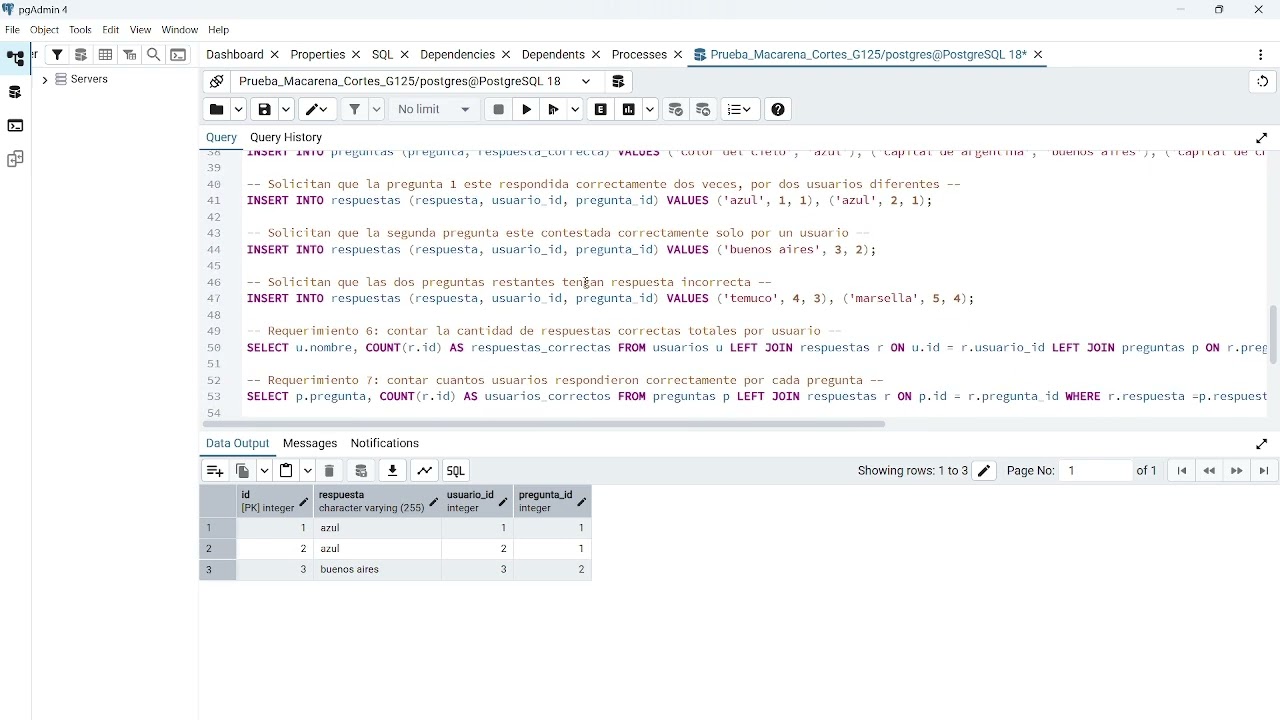Switch to the Query History tab
The width and height of the screenshot is (1280, 720).
[286, 138]
